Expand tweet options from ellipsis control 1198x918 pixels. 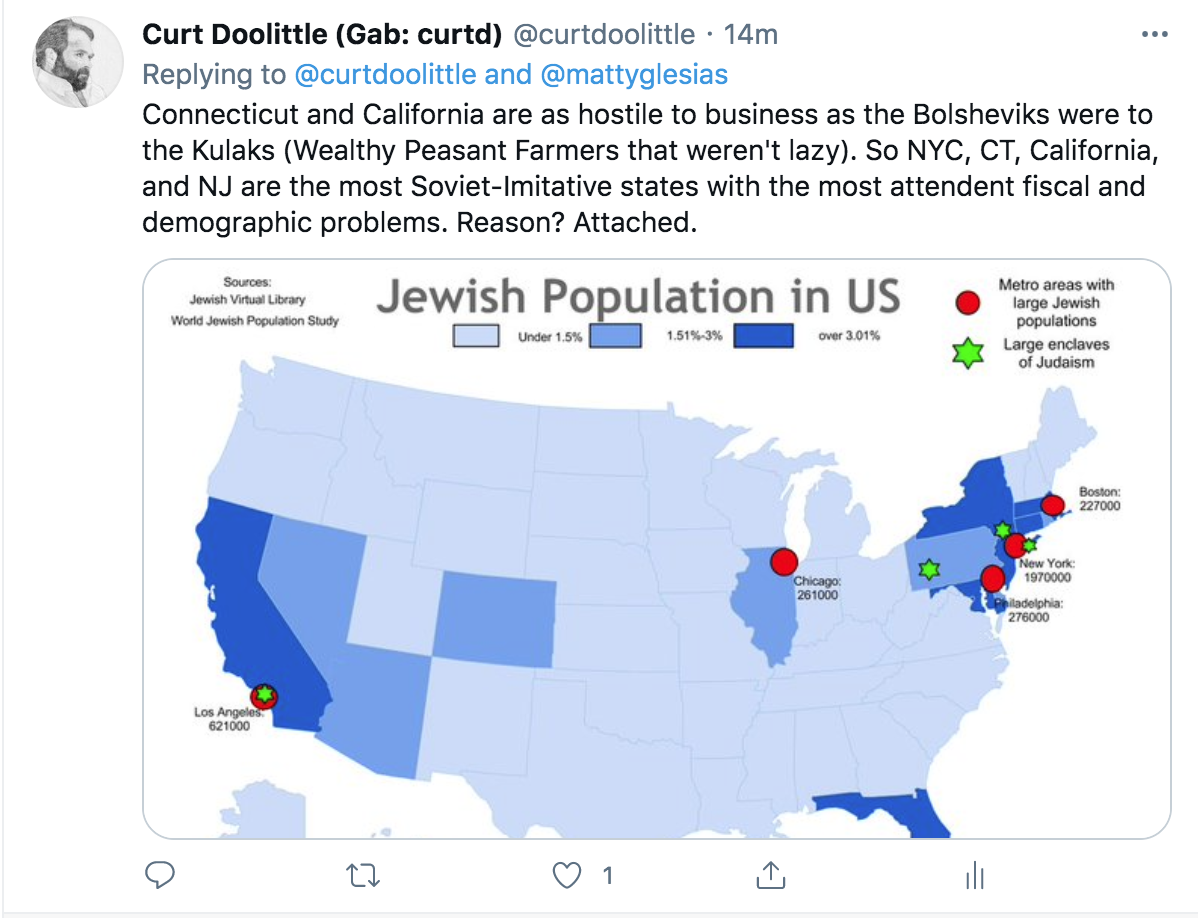point(1155,33)
